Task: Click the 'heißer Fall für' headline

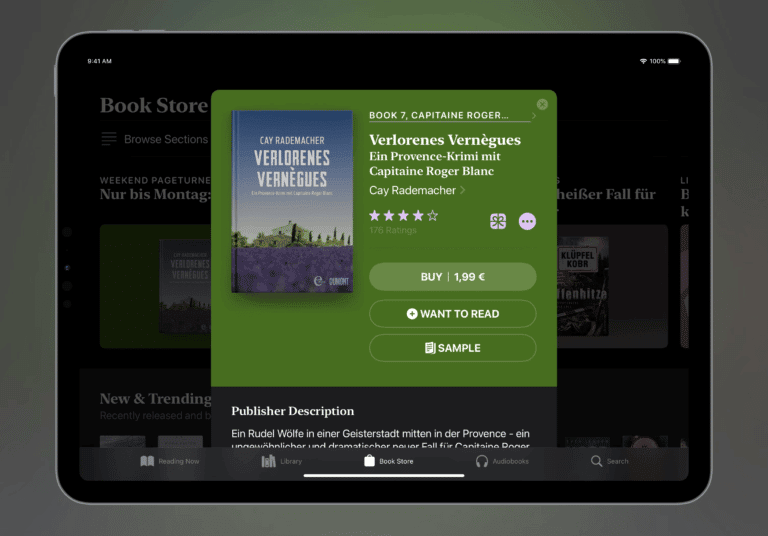Action: click(x=606, y=195)
